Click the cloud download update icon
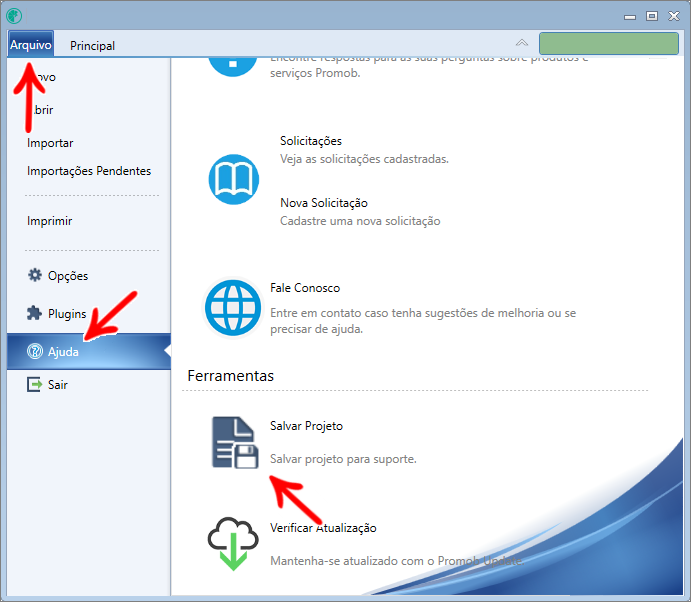691x602 pixels. pos(233,544)
